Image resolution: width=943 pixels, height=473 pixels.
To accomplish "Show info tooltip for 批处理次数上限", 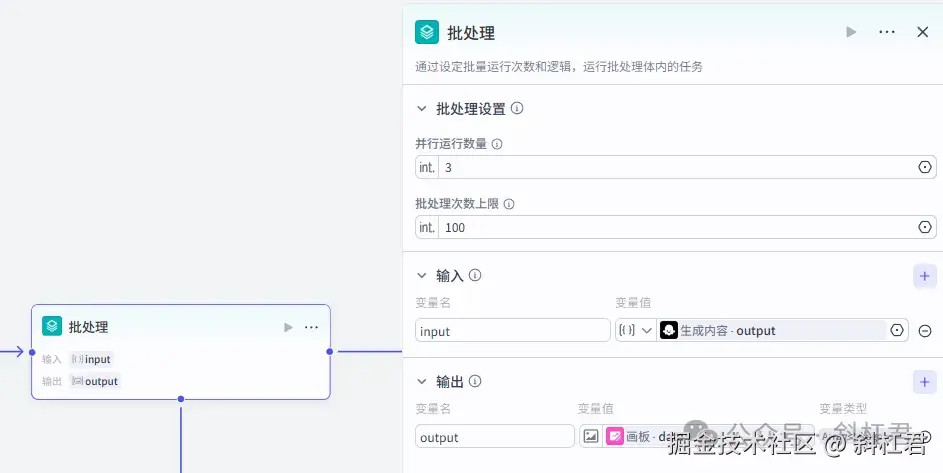I will coord(509,204).
